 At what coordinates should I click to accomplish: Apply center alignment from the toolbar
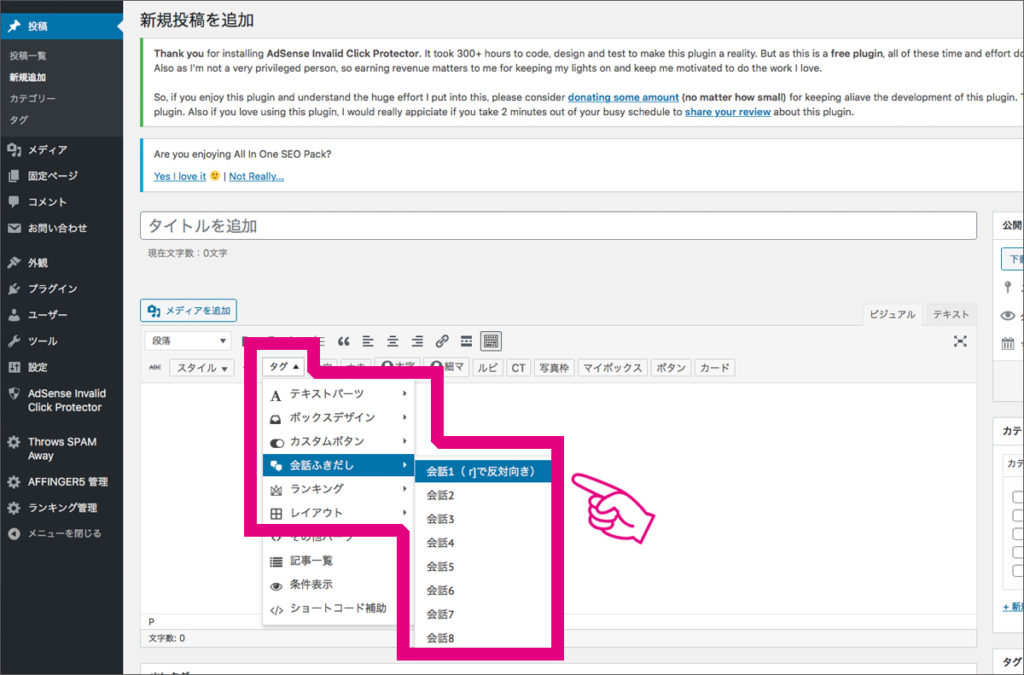click(392, 340)
